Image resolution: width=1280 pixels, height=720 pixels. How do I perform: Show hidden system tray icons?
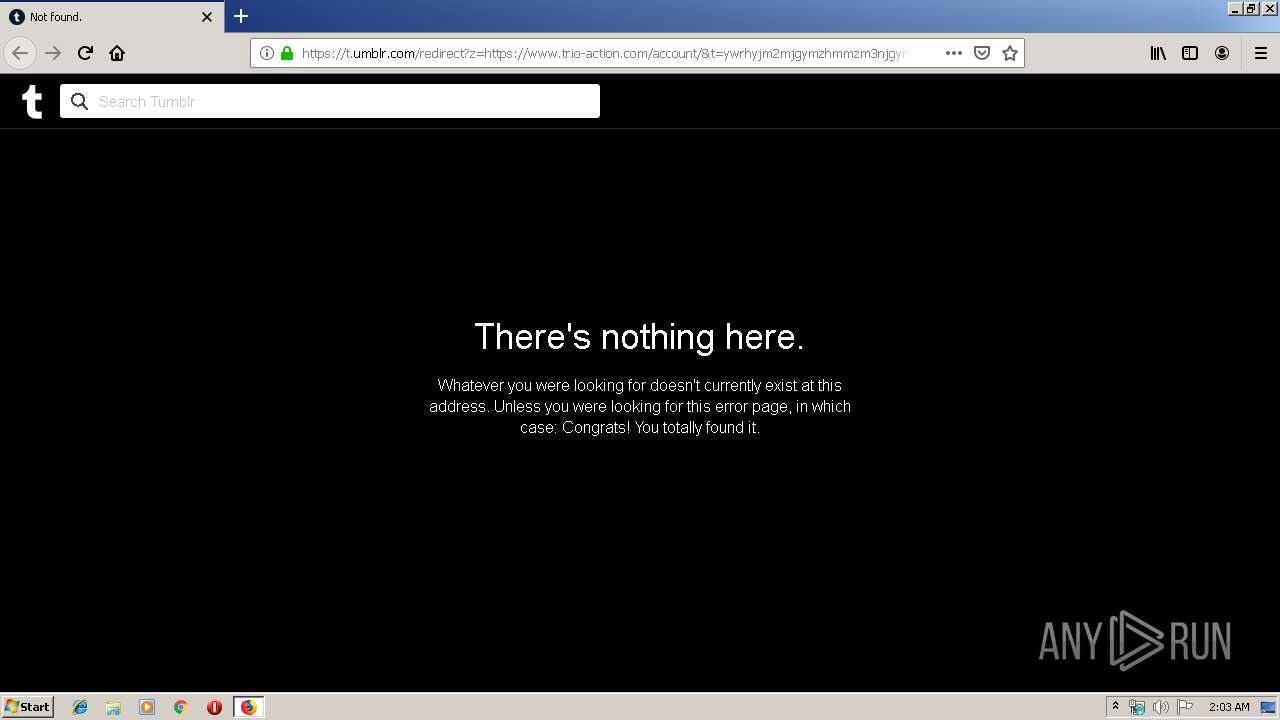tap(1115, 706)
